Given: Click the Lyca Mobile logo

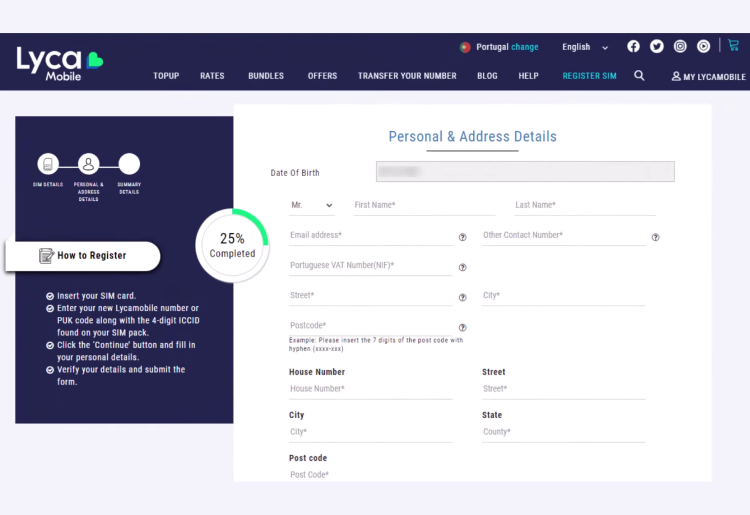Looking at the screenshot, I should [x=60, y=62].
